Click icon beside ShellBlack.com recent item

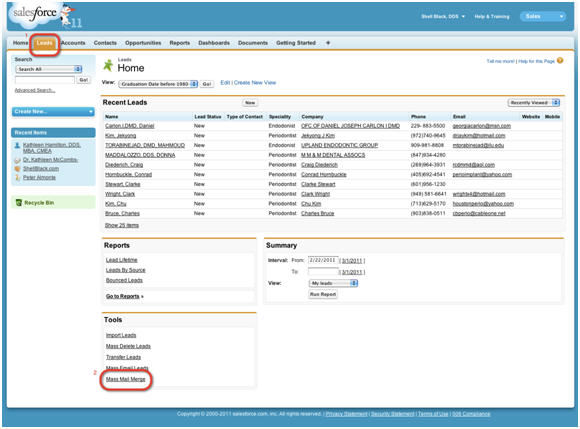17,169
